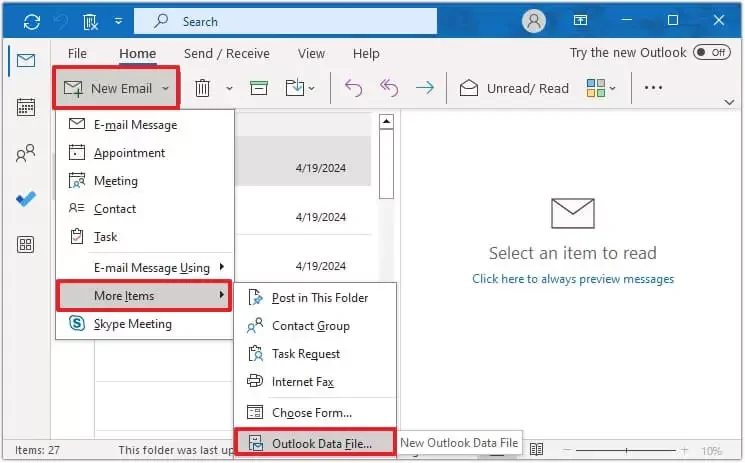This screenshot has height=463, width=745.
Task: Click Click here to always preview messages
Action: coord(573,279)
